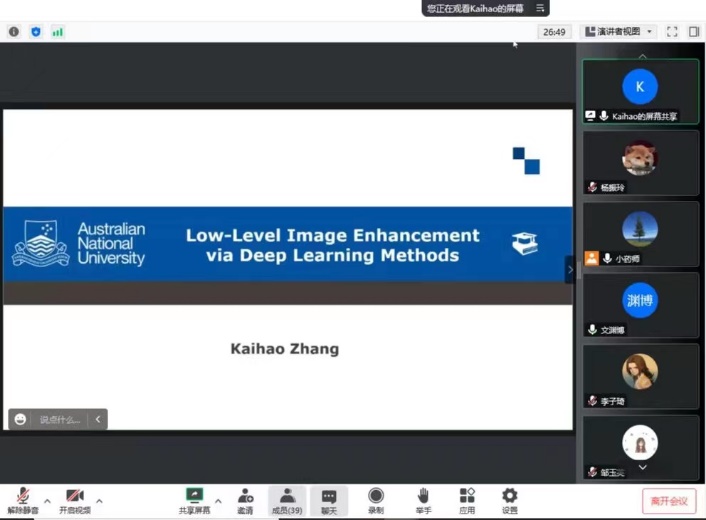Open the Invite (邀请) icon
This screenshot has height=520, width=706.
click(245, 498)
